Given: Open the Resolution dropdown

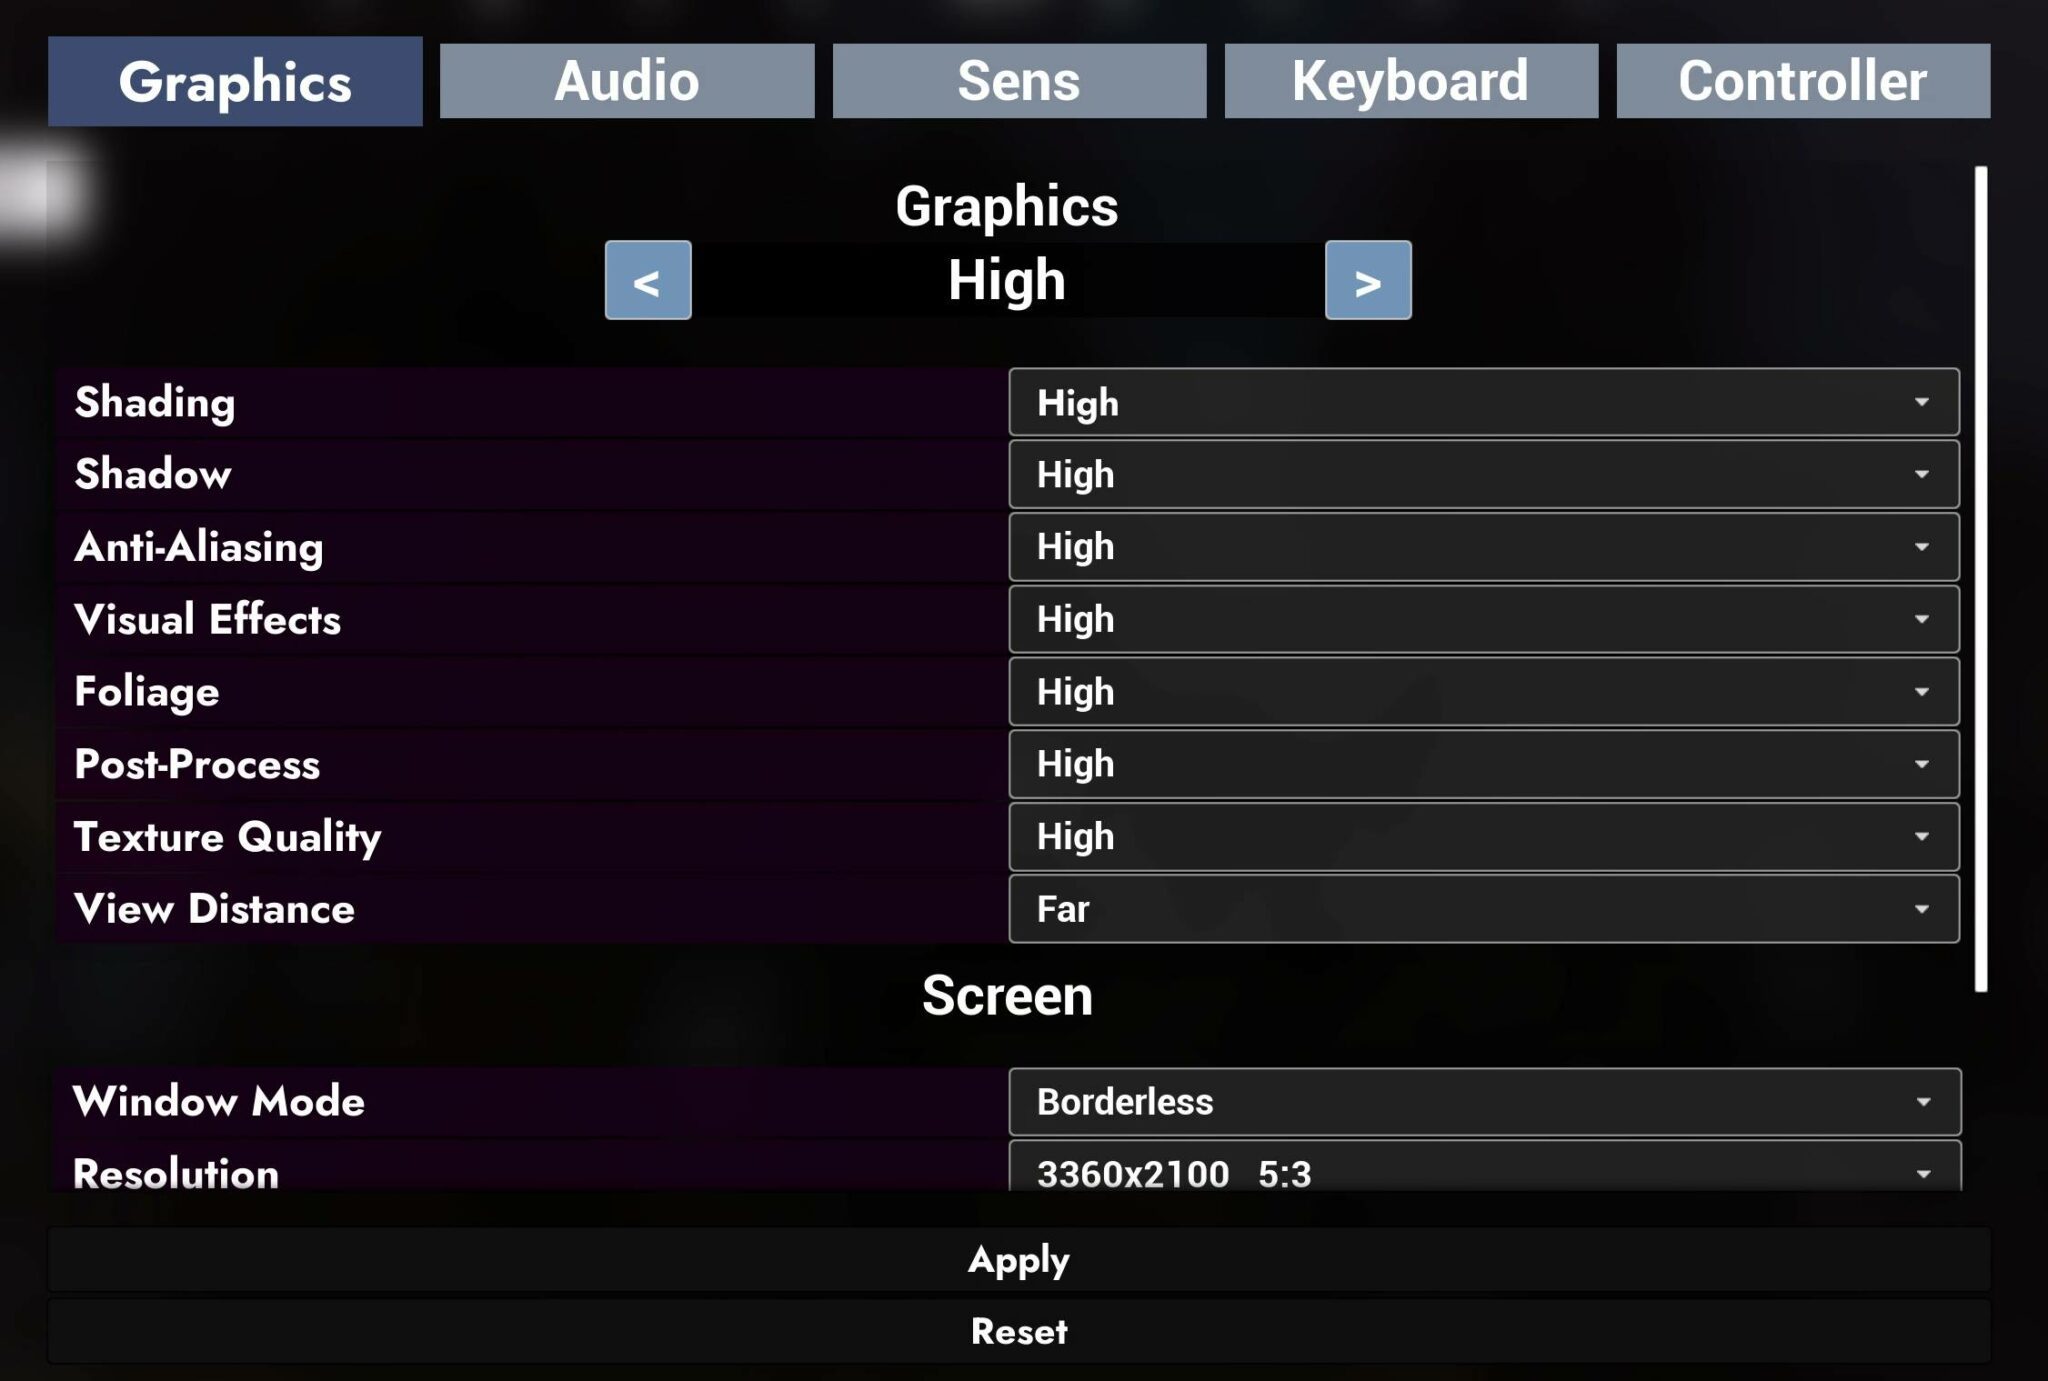Looking at the screenshot, I should 1483,1172.
